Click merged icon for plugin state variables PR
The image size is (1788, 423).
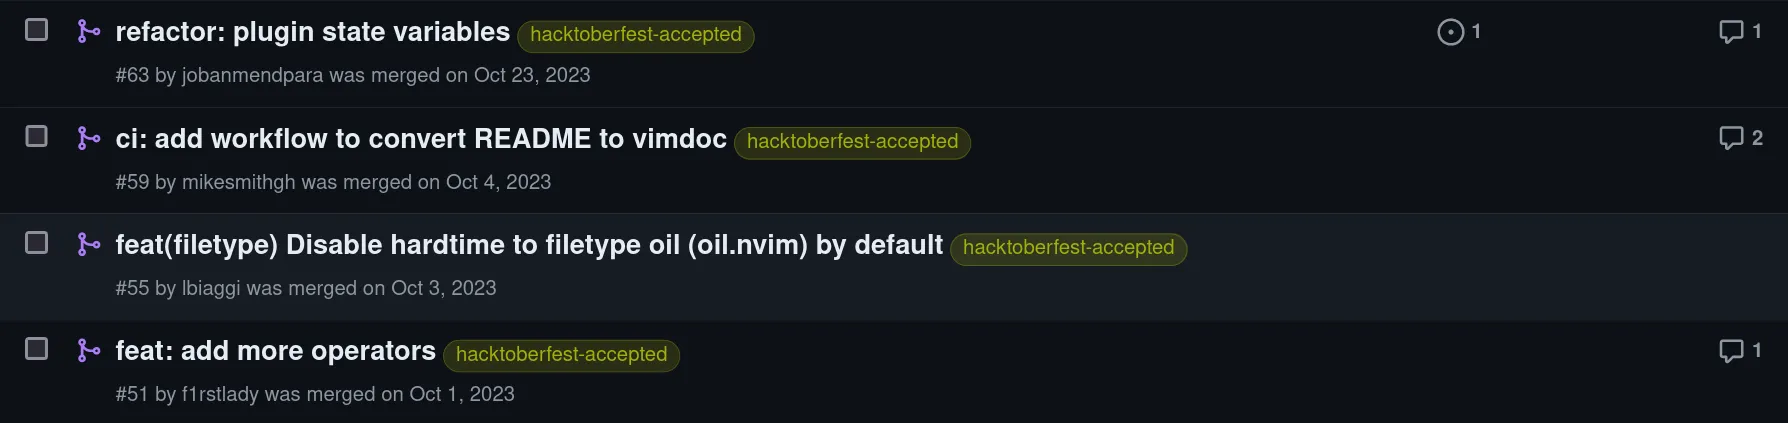[x=89, y=32]
